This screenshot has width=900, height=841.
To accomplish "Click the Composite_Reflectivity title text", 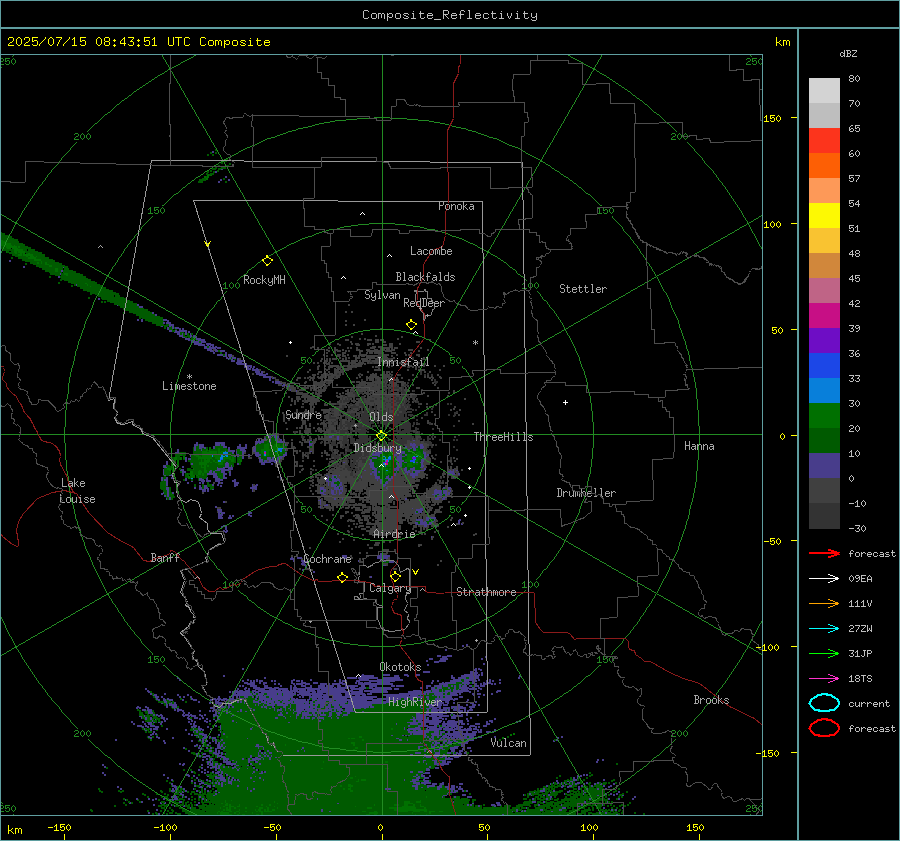I will click(x=450, y=15).
